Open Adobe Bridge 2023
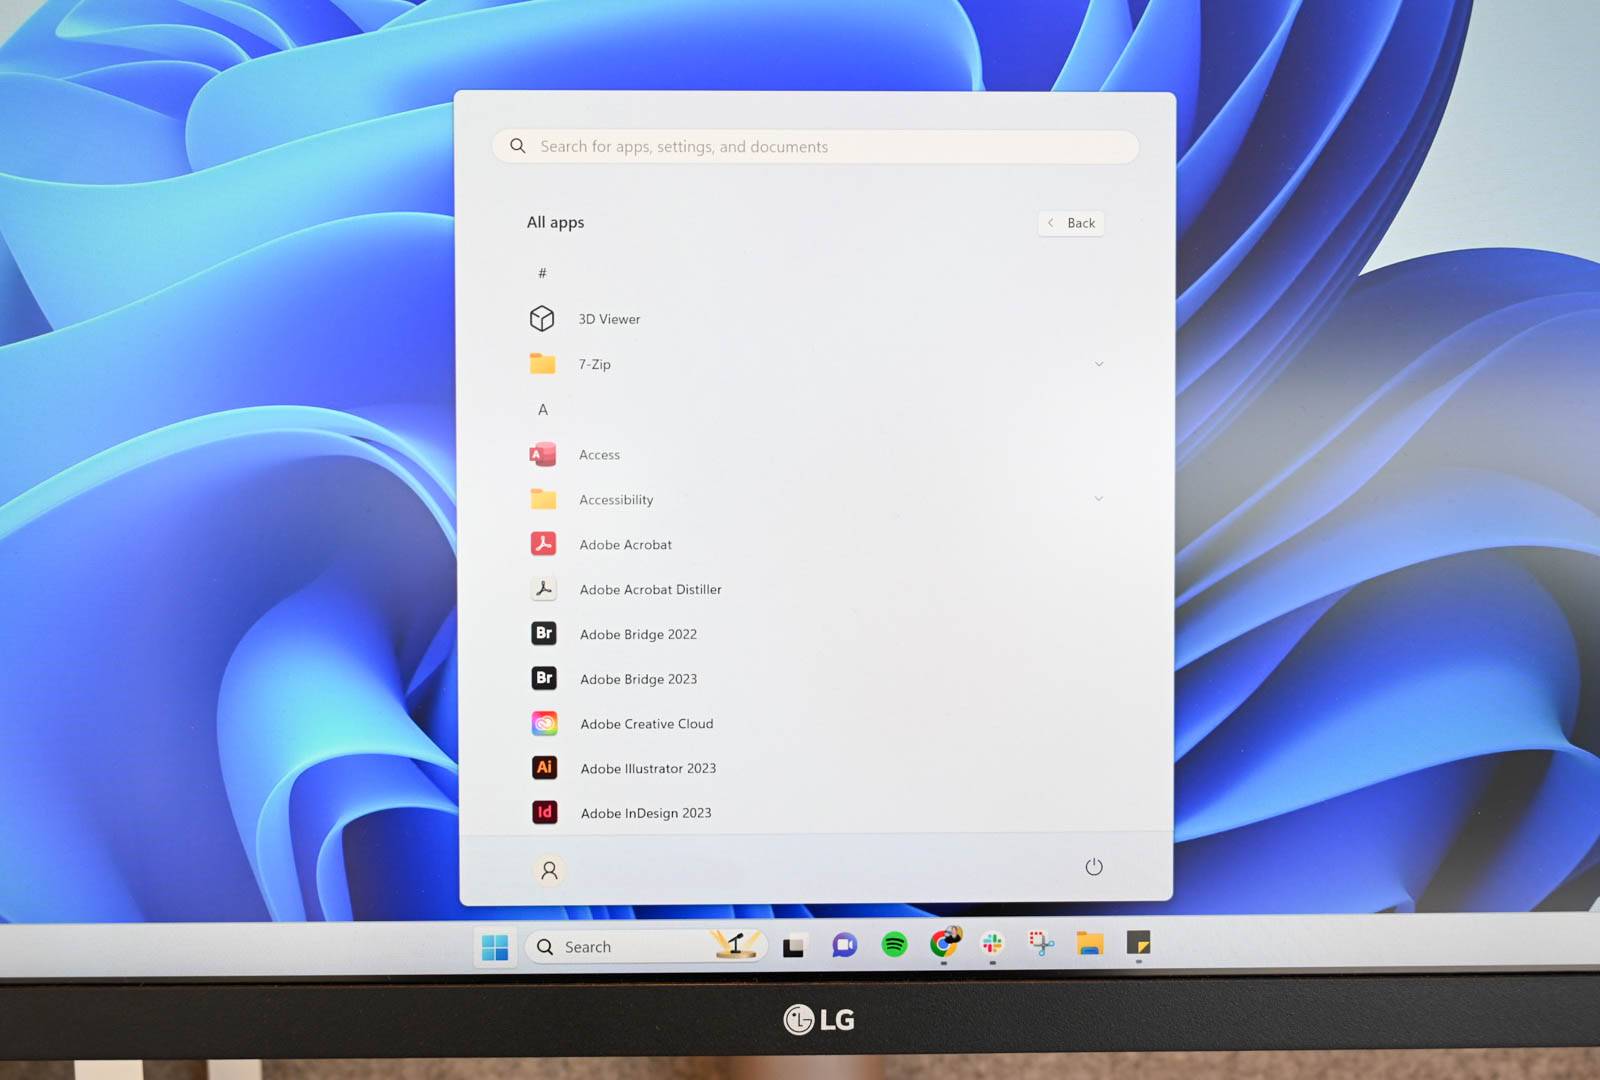Image resolution: width=1600 pixels, height=1080 pixels. click(638, 679)
